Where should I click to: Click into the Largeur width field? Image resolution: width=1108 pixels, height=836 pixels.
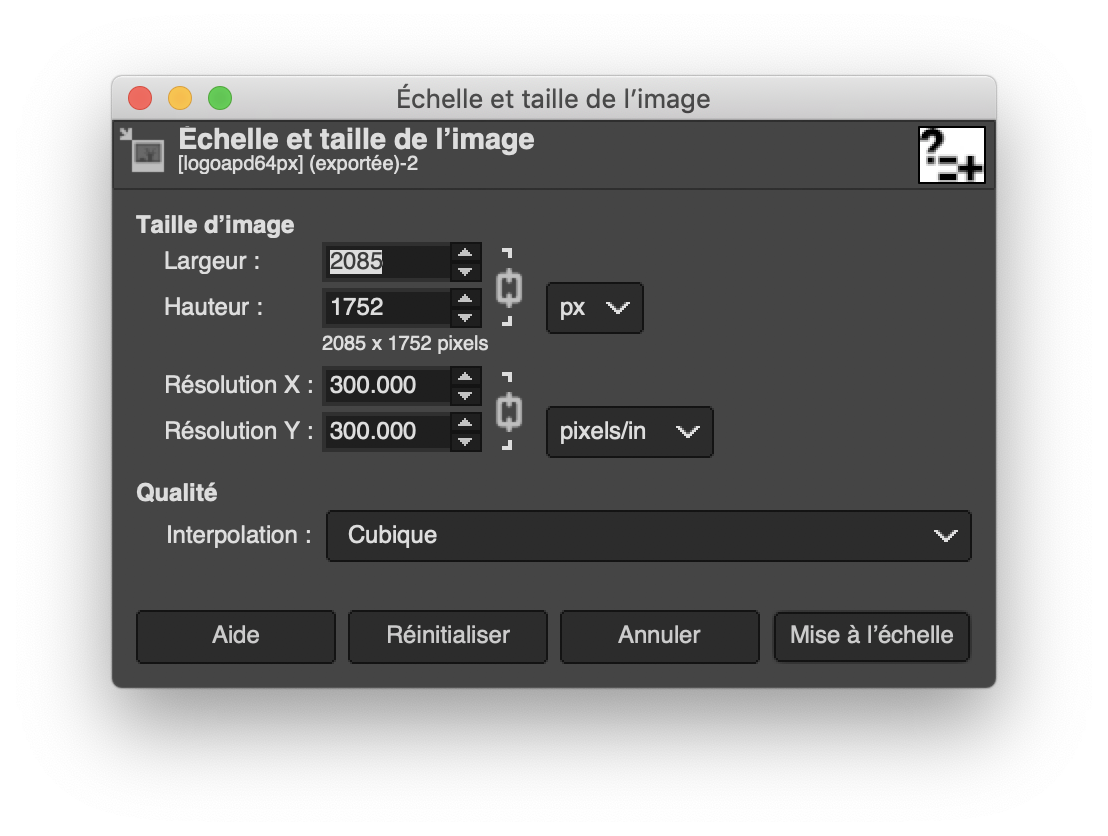(388, 262)
